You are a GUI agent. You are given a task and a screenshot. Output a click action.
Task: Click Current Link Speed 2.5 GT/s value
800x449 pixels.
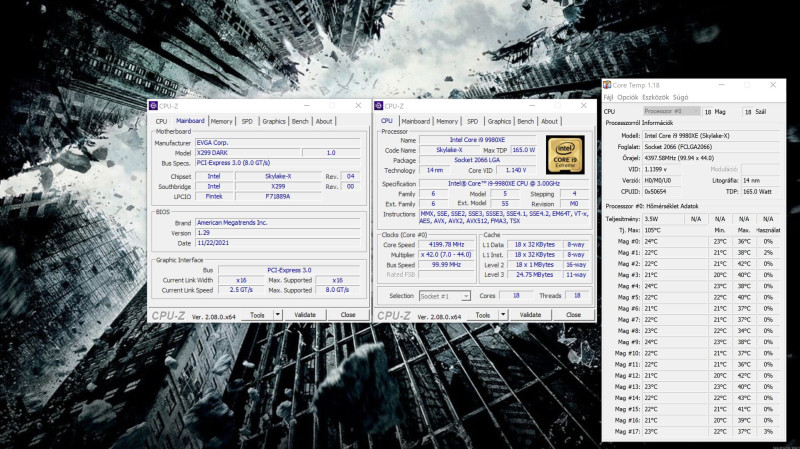(x=241, y=290)
